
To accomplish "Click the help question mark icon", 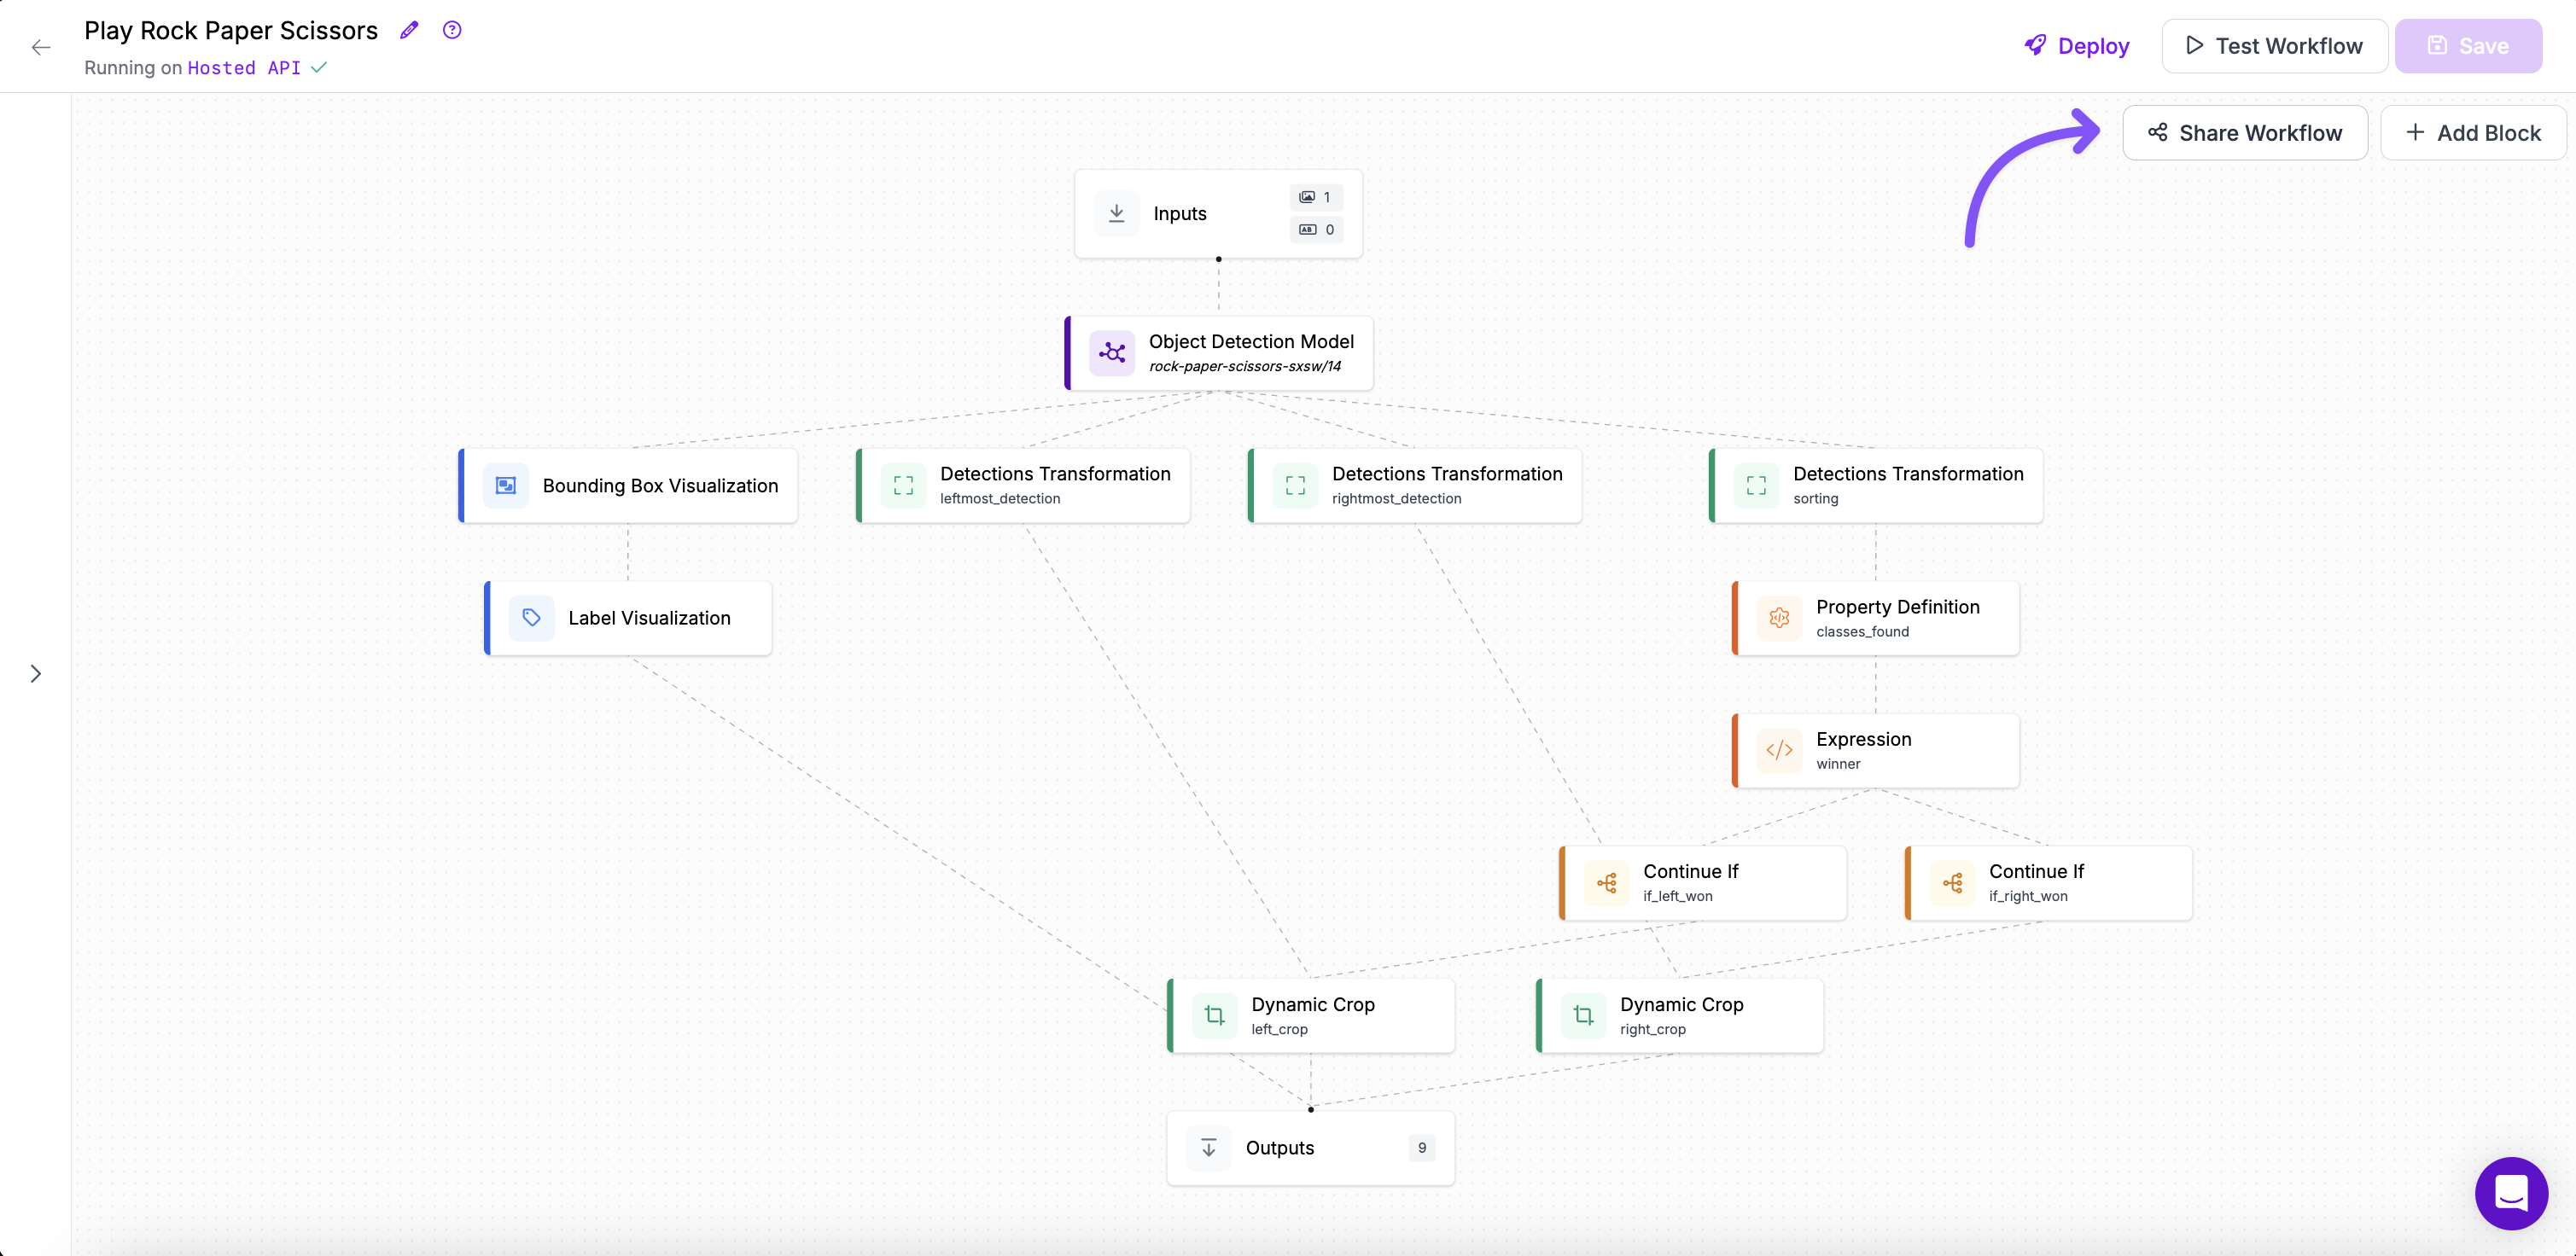I will pos(452,30).
